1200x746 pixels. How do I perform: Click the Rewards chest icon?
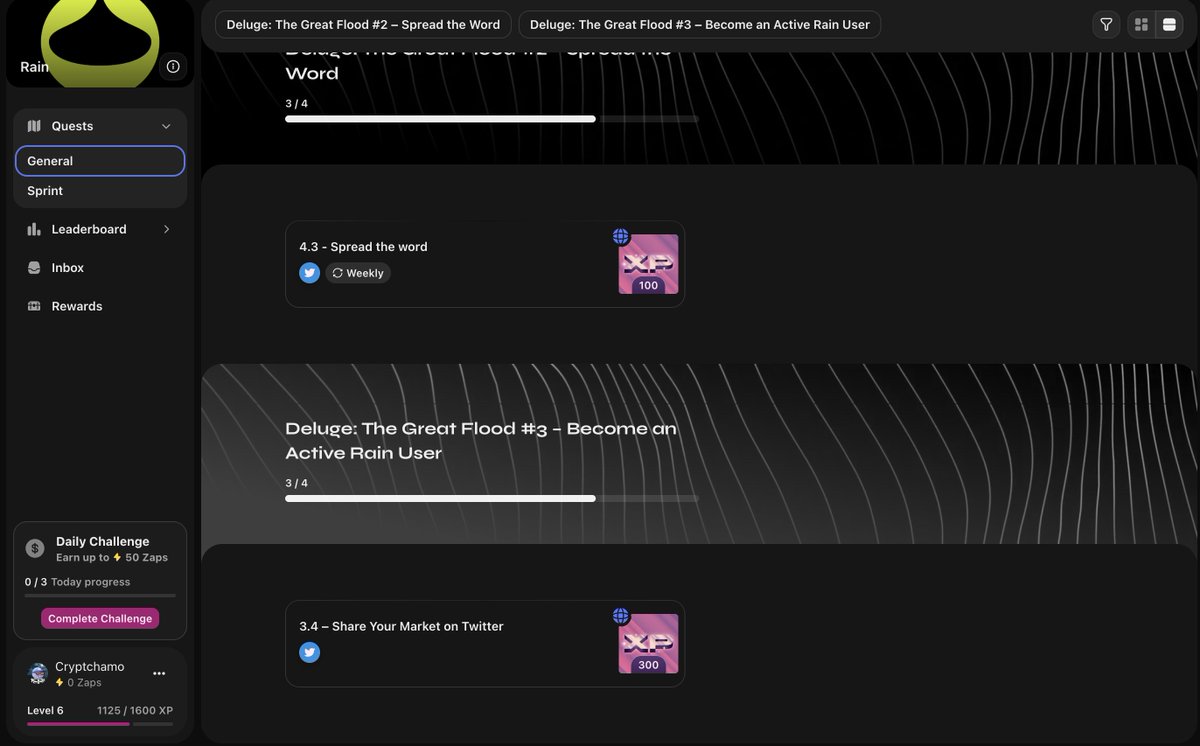tap(34, 306)
